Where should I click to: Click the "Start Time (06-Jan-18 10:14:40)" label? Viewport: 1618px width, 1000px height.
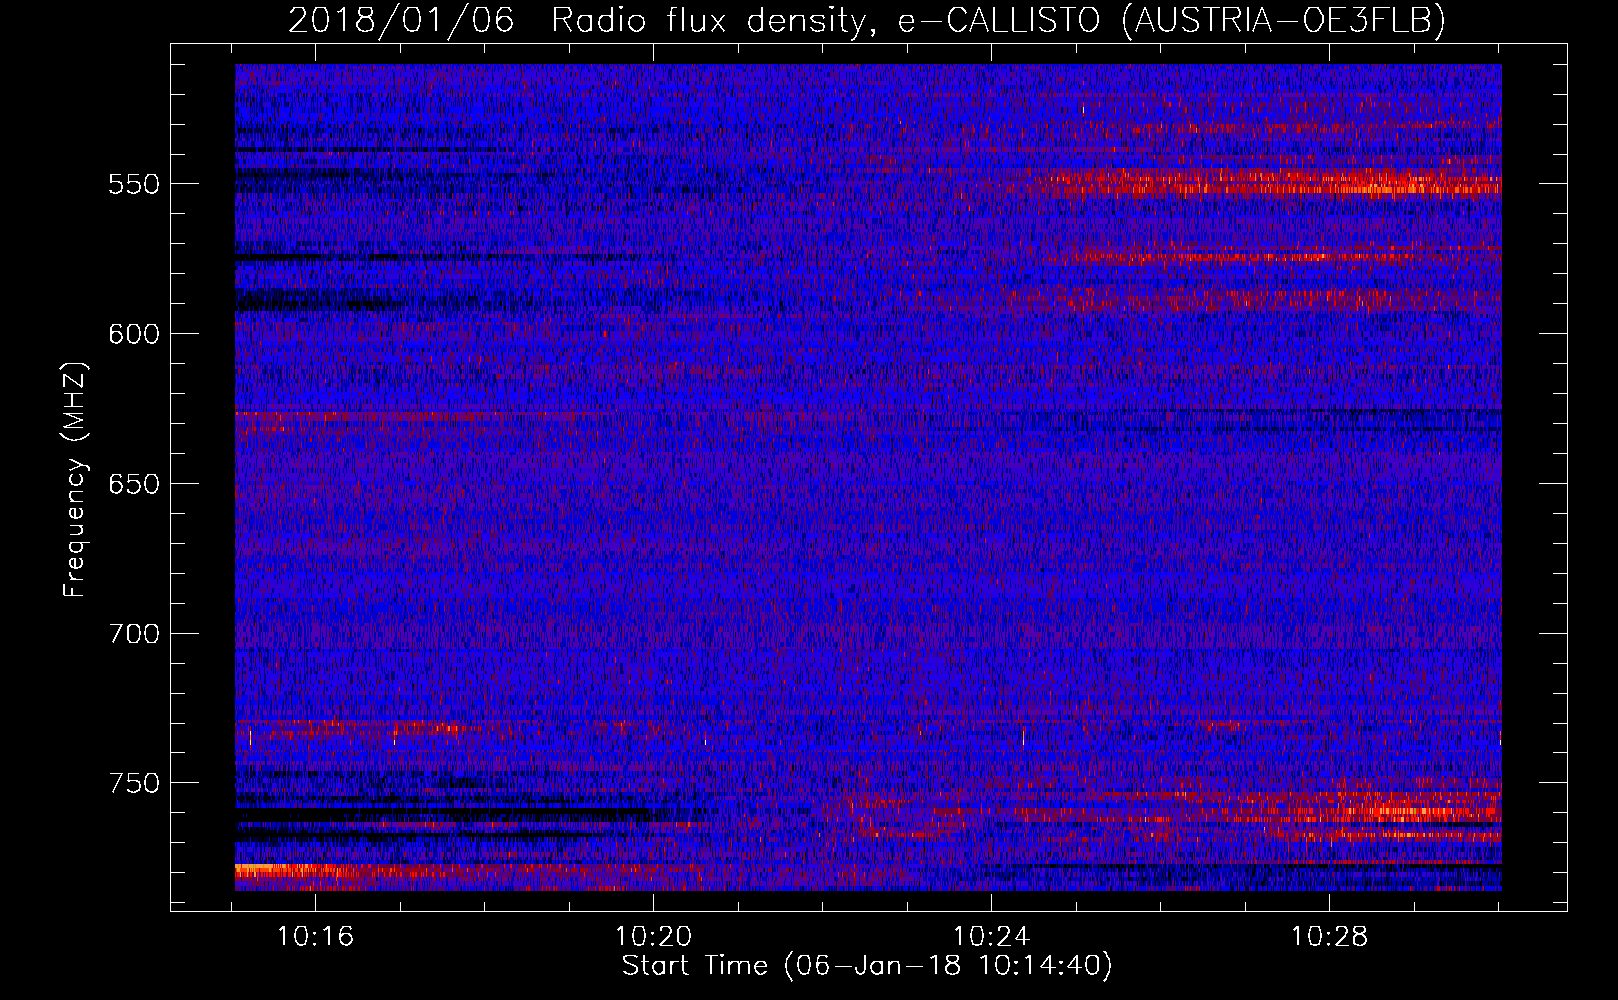[x=867, y=966]
